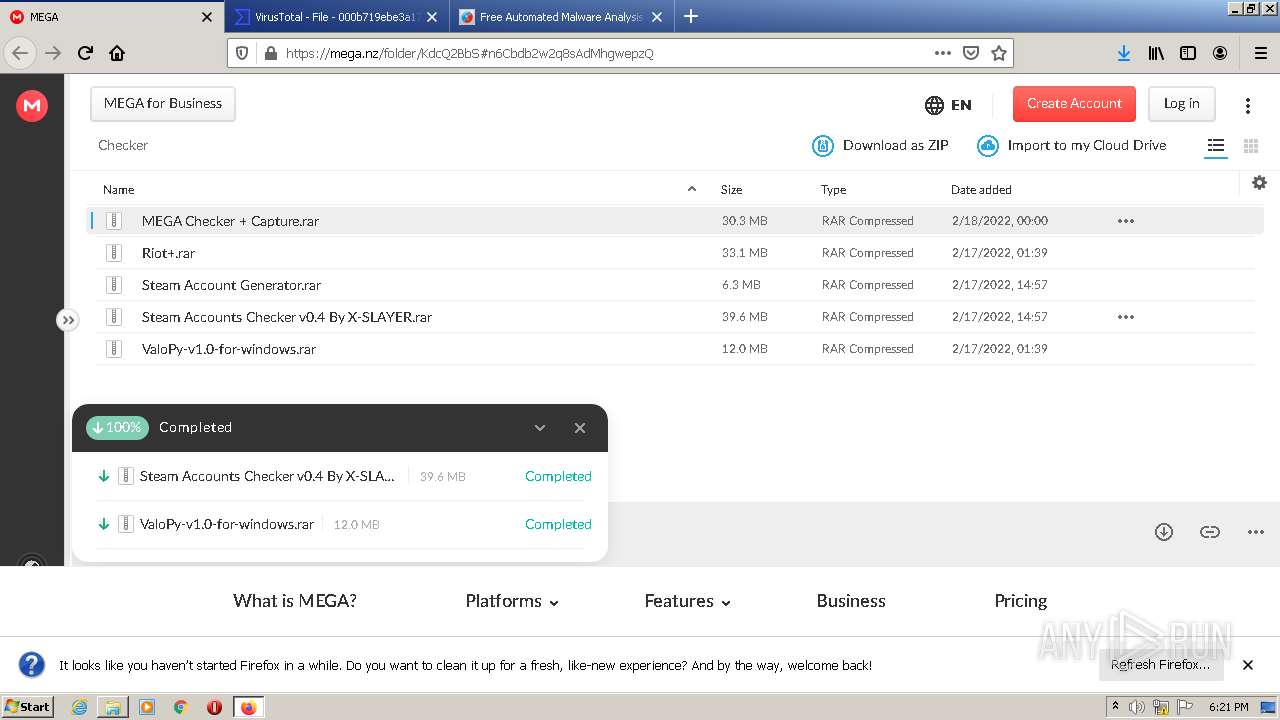Viewport: 1280px width, 720px height.
Task: Select ValoPy-v1.0-for-windows.rar in file list
Action: tap(675, 349)
